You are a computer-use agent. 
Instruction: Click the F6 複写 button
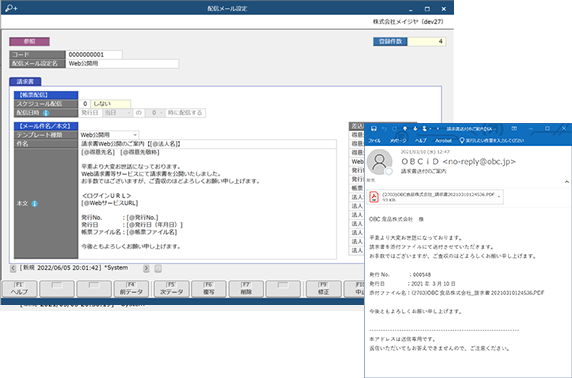(209, 289)
